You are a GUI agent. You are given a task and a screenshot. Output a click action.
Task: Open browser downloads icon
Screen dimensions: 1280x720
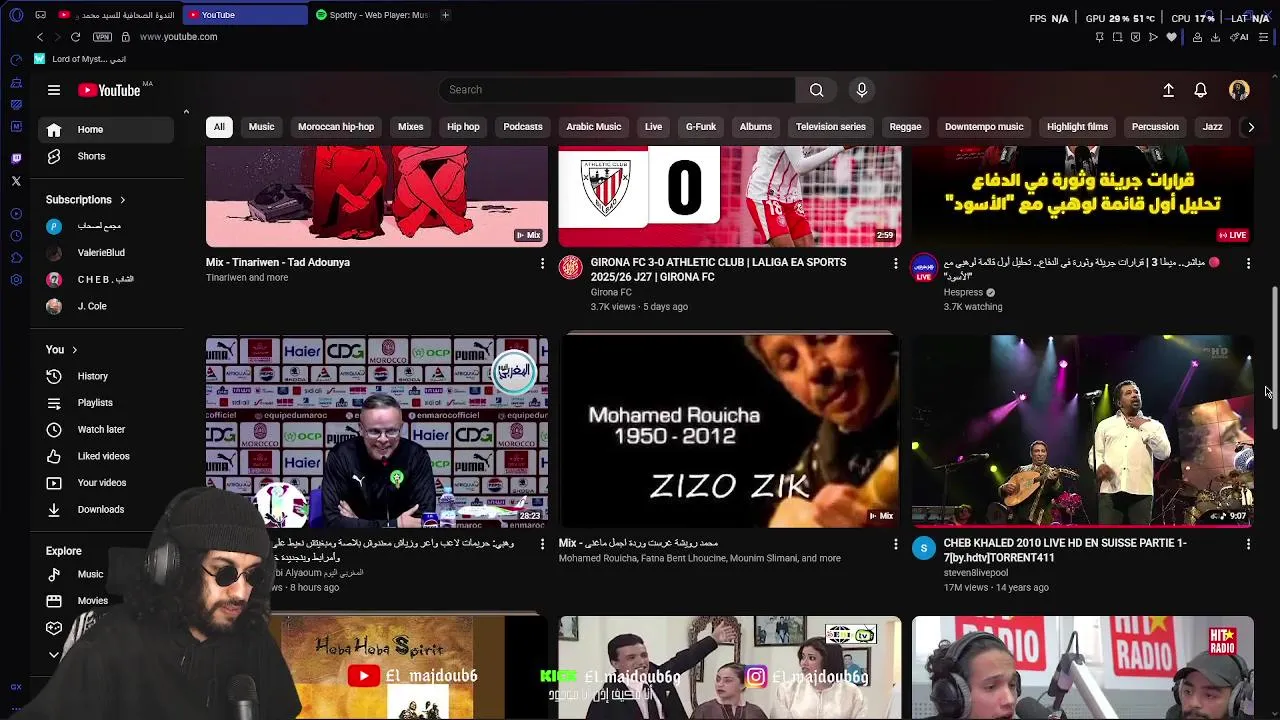1215,37
